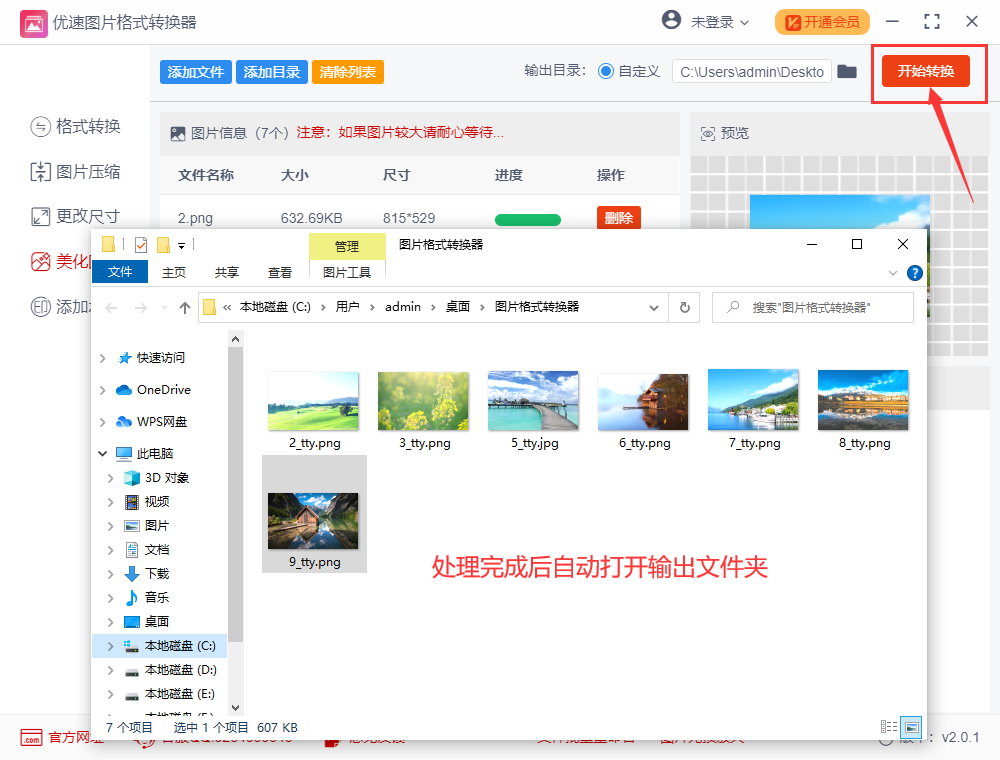Select the 2_tty.png thumbnail
1000x760 pixels.
(313, 401)
